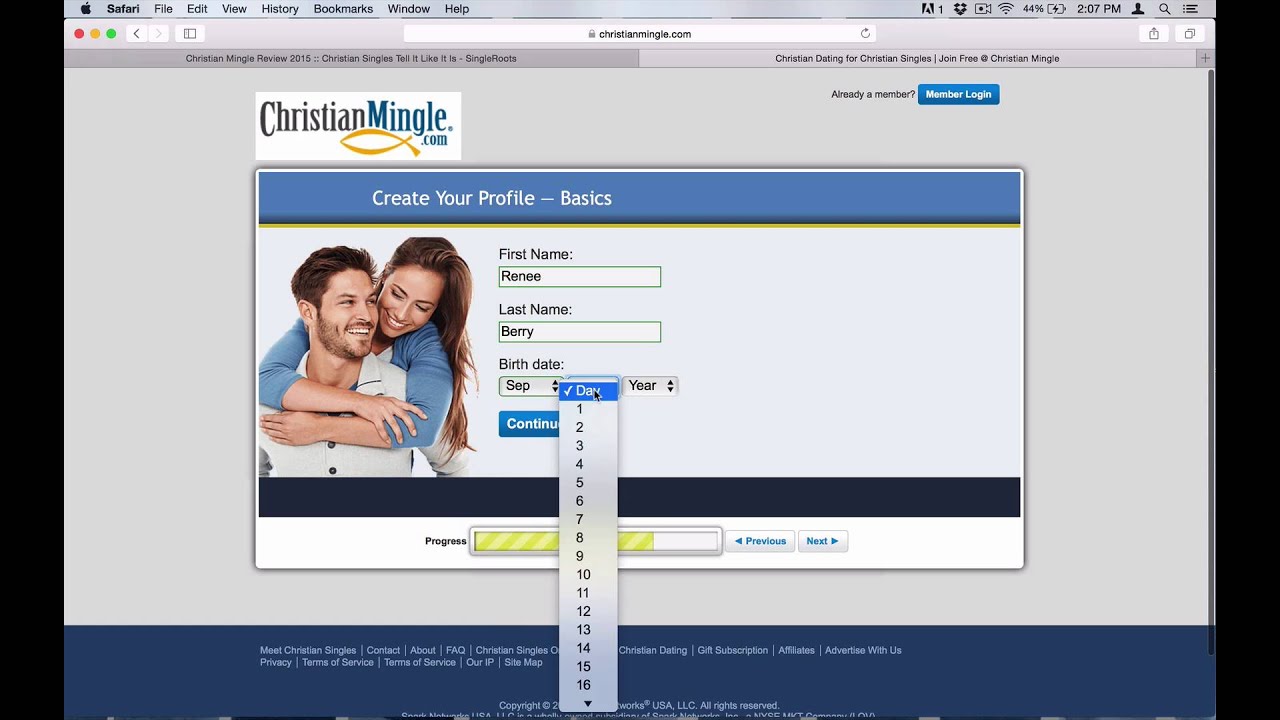This screenshot has width=1280, height=720.
Task: Click the Next button
Action: pos(823,541)
